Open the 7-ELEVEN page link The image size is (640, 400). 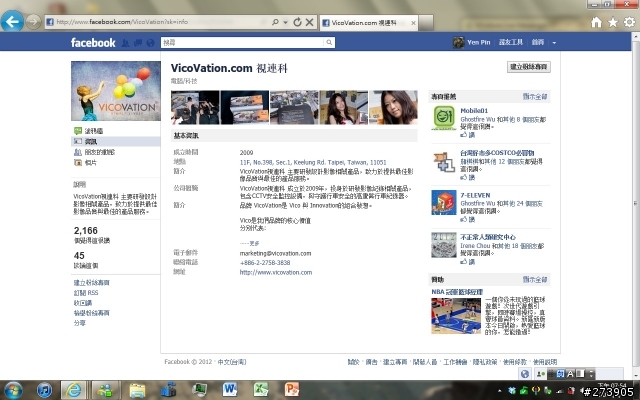click(x=475, y=195)
